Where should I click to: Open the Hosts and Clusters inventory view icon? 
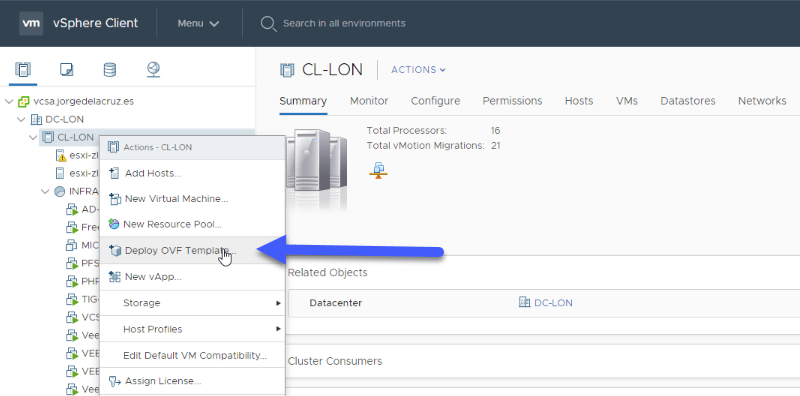click(x=23, y=69)
